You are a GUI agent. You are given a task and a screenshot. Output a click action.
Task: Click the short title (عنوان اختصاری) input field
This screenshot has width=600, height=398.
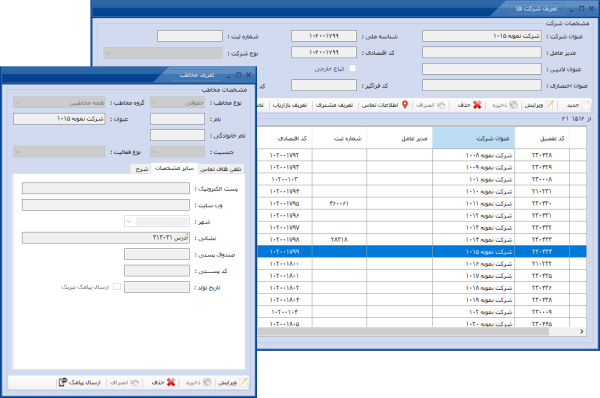point(482,85)
